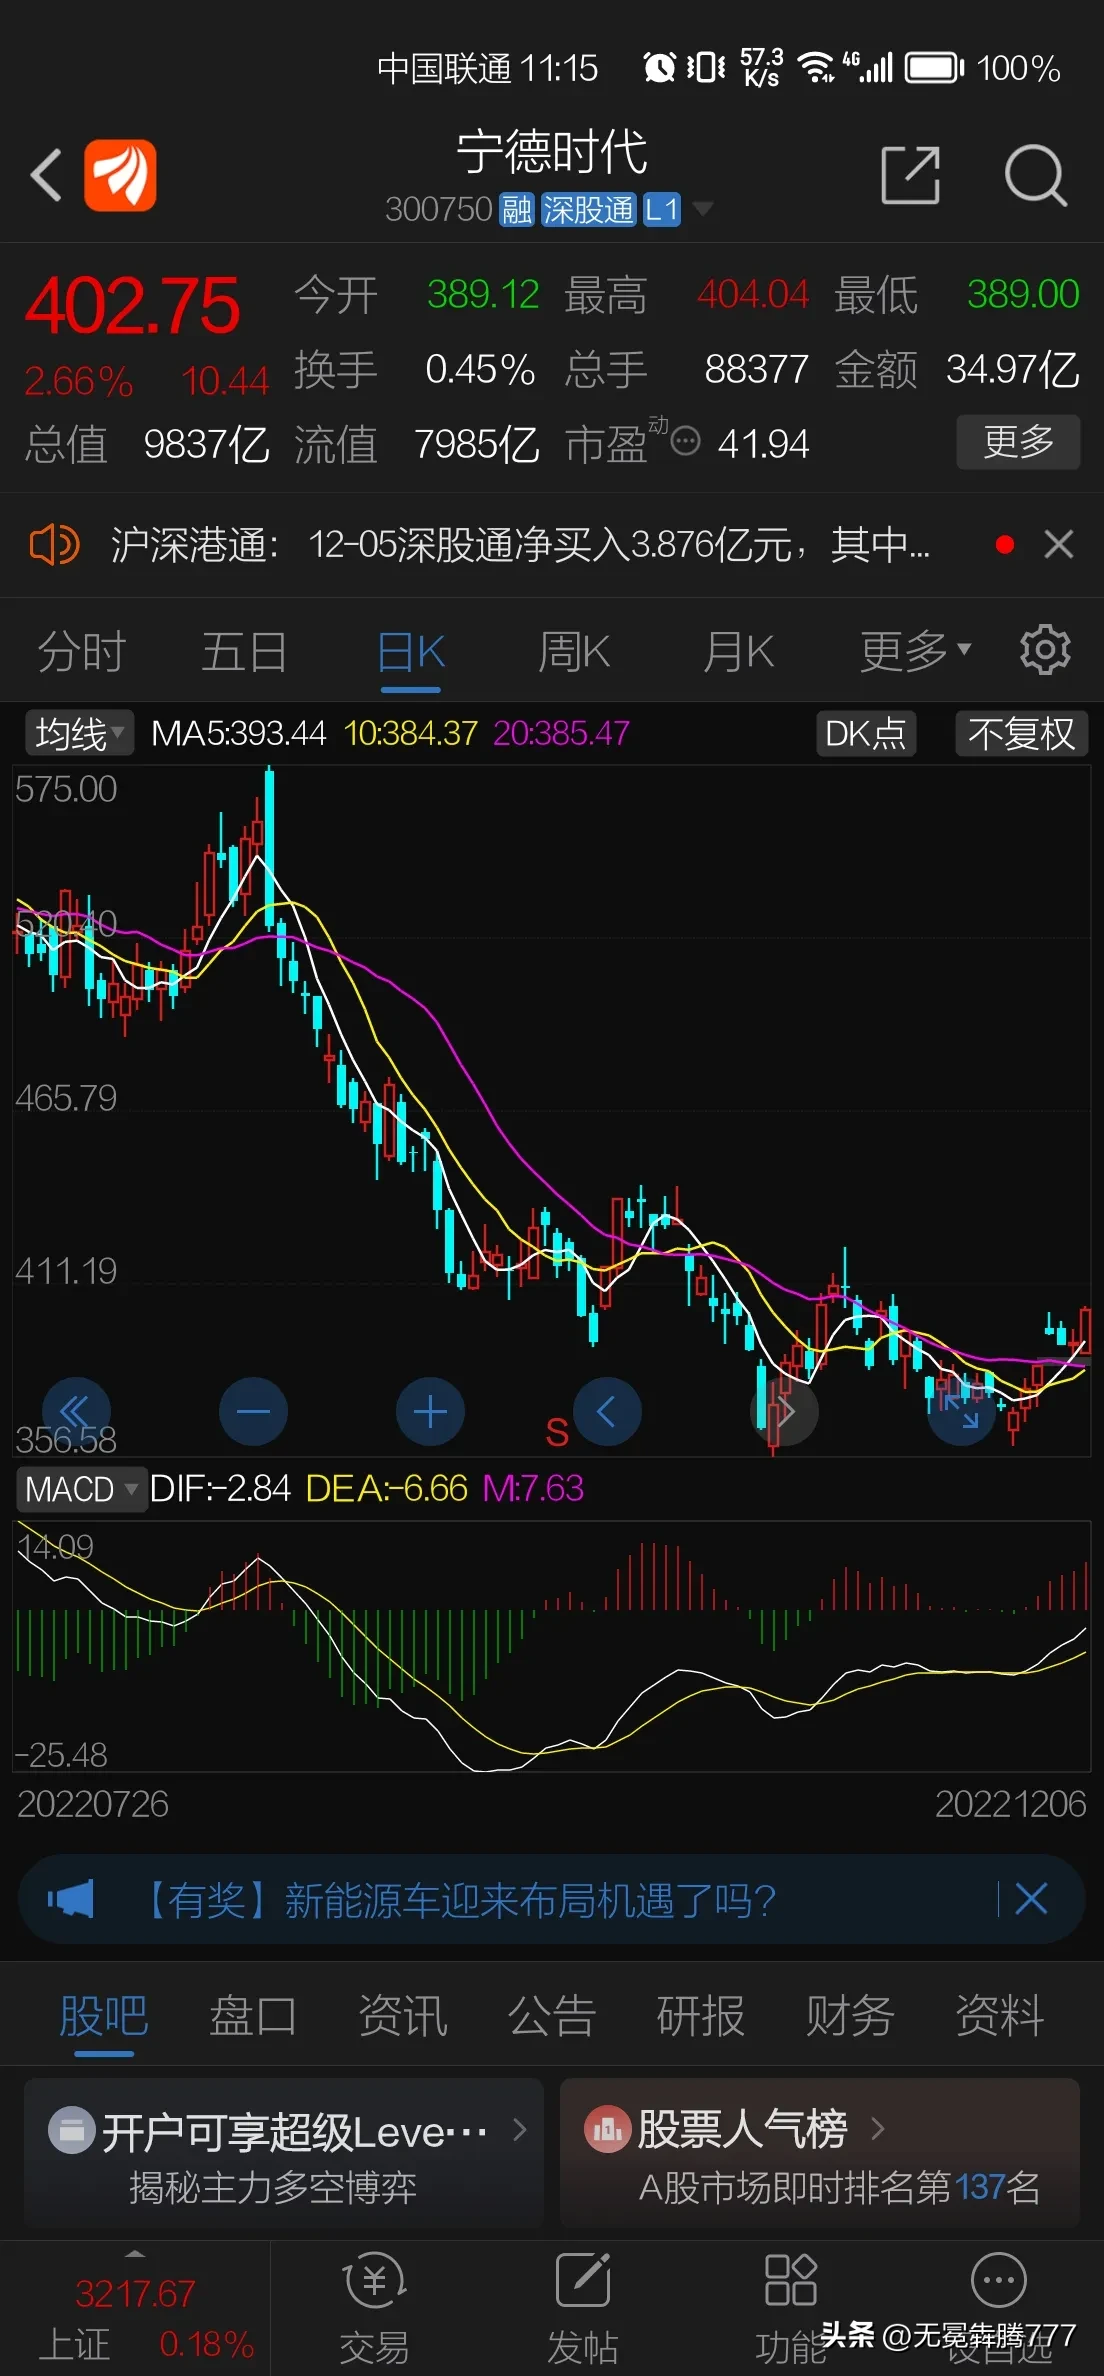1104x2376 pixels.
Task: Select the 资讯 tab
Action: pyautogui.click(x=402, y=2015)
